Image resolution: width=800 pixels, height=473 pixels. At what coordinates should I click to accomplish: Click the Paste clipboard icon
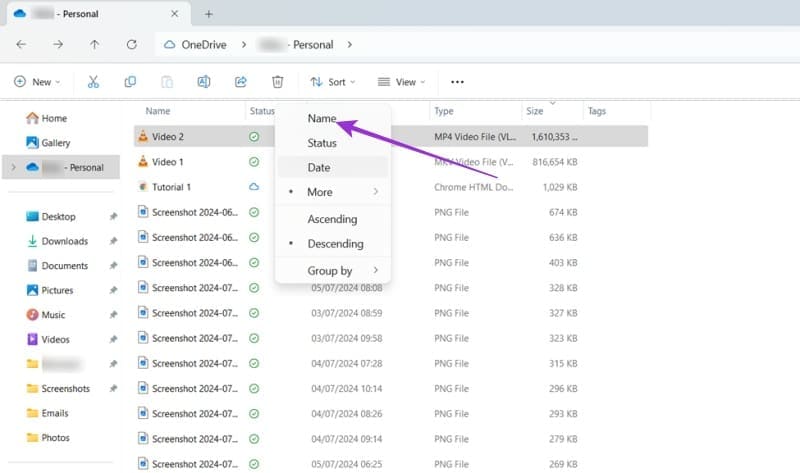click(x=167, y=82)
